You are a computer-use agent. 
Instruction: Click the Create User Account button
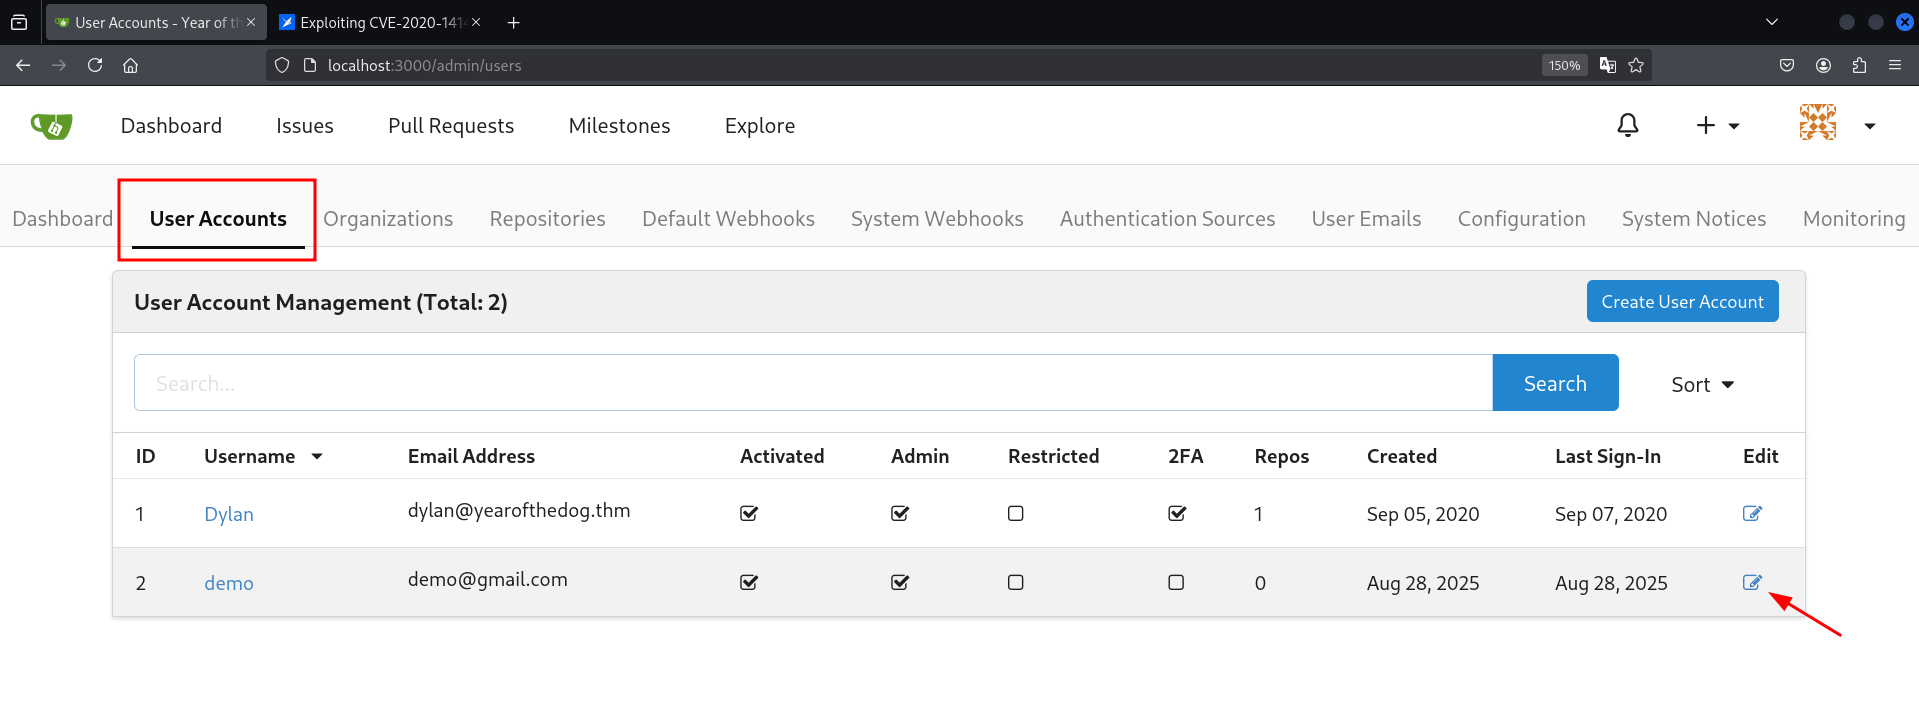click(1682, 301)
